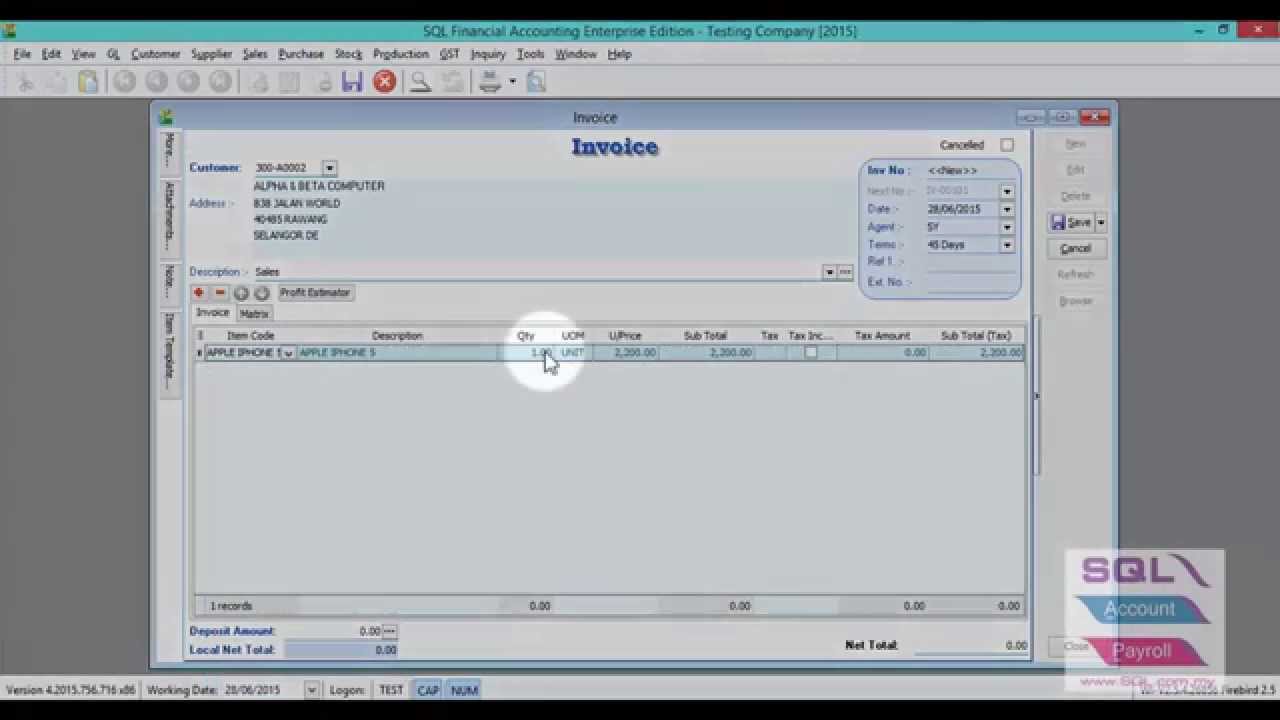
Task: Click the Save floppy-disk icon in main toolbar
Action: (x=352, y=82)
